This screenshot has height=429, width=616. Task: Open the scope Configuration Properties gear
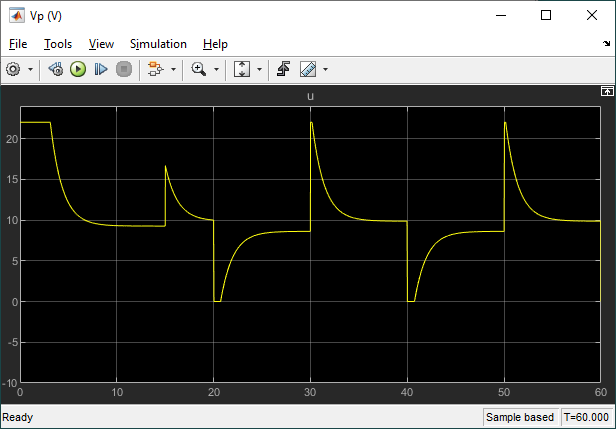coord(14,69)
